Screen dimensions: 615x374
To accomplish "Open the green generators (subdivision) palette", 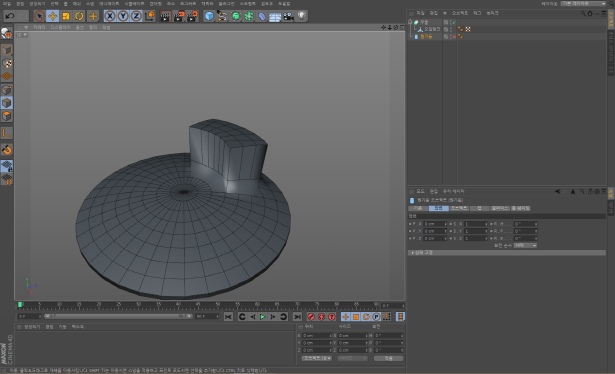I will click(236, 16).
